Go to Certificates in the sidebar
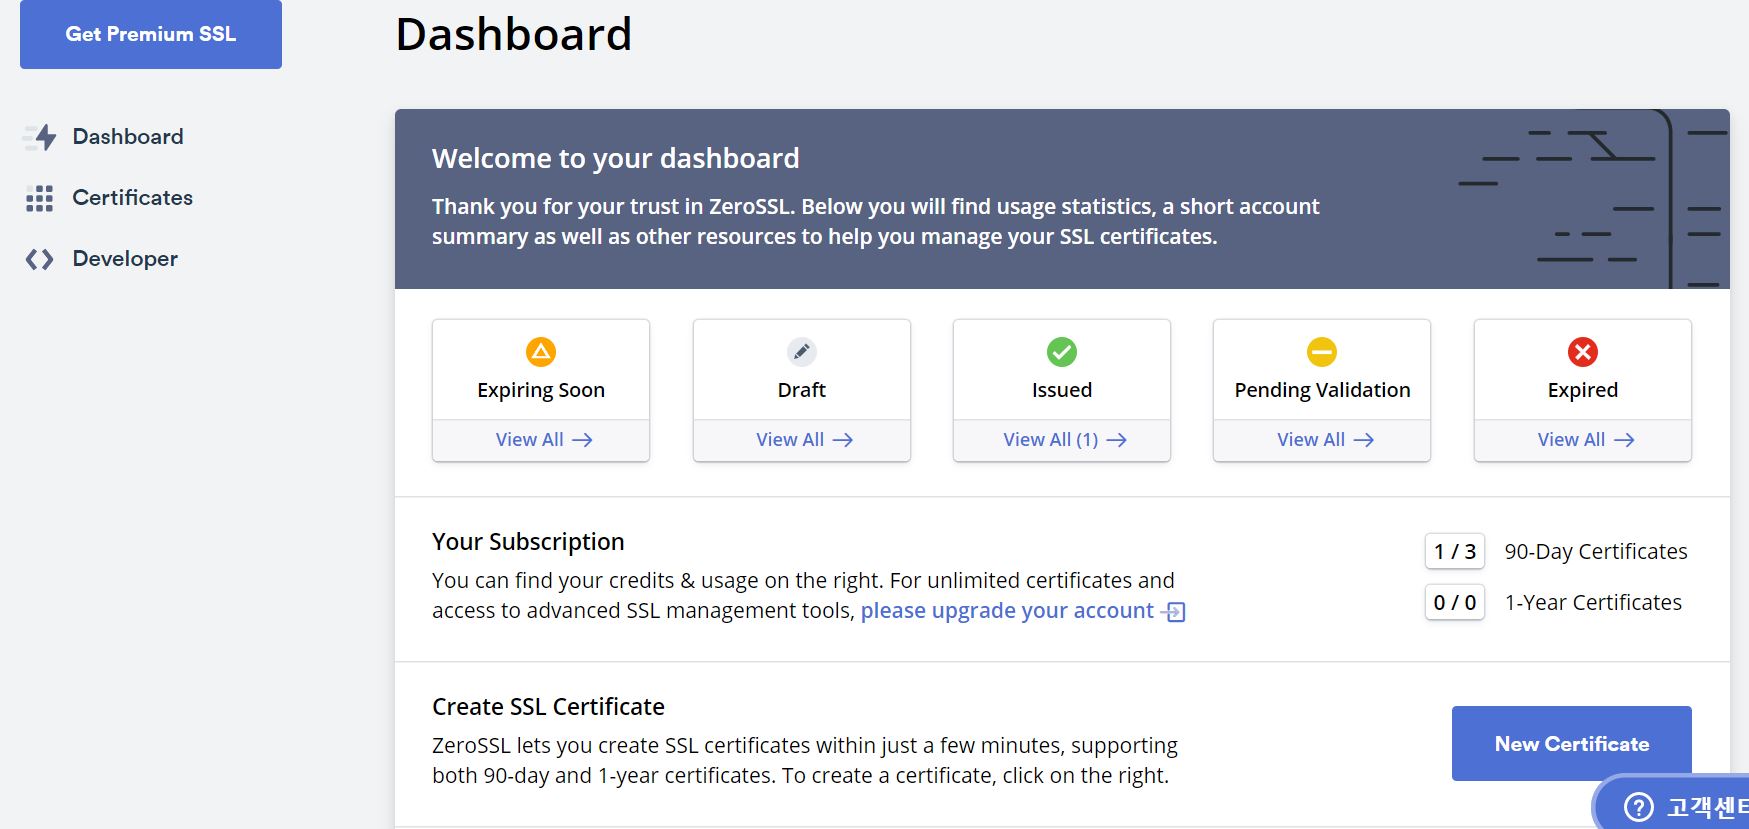The height and width of the screenshot is (829, 1749). (132, 198)
